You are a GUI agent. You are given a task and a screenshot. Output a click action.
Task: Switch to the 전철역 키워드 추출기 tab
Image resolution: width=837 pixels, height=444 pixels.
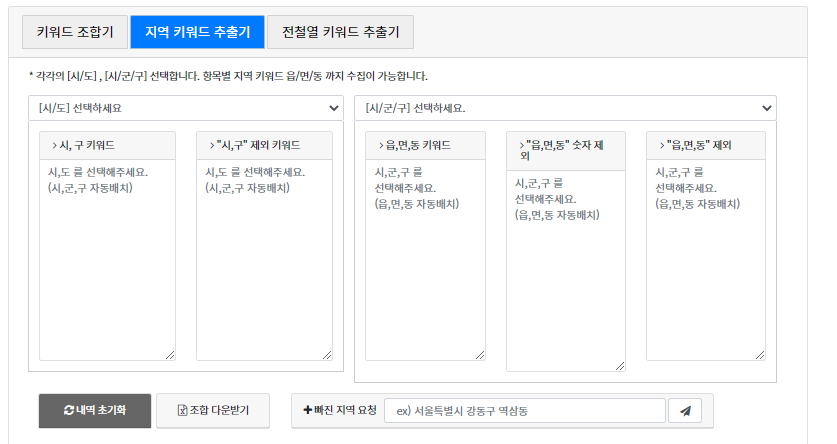coord(340,32)
